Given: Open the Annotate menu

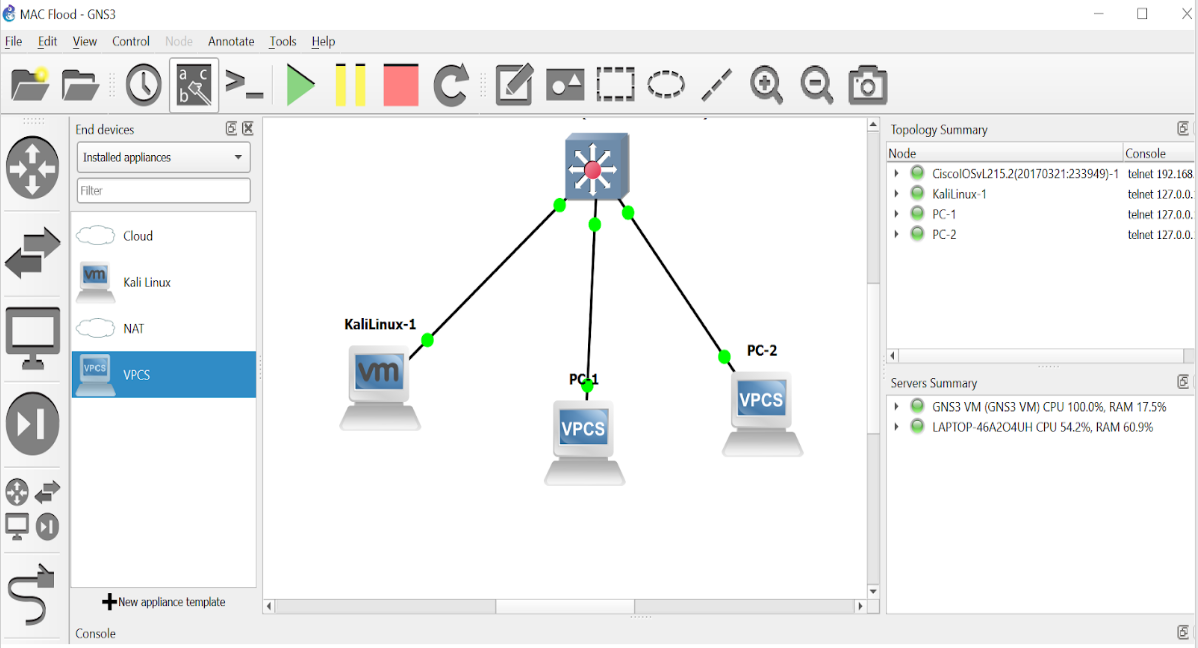Looking at the screenshot, I should 231,41.
